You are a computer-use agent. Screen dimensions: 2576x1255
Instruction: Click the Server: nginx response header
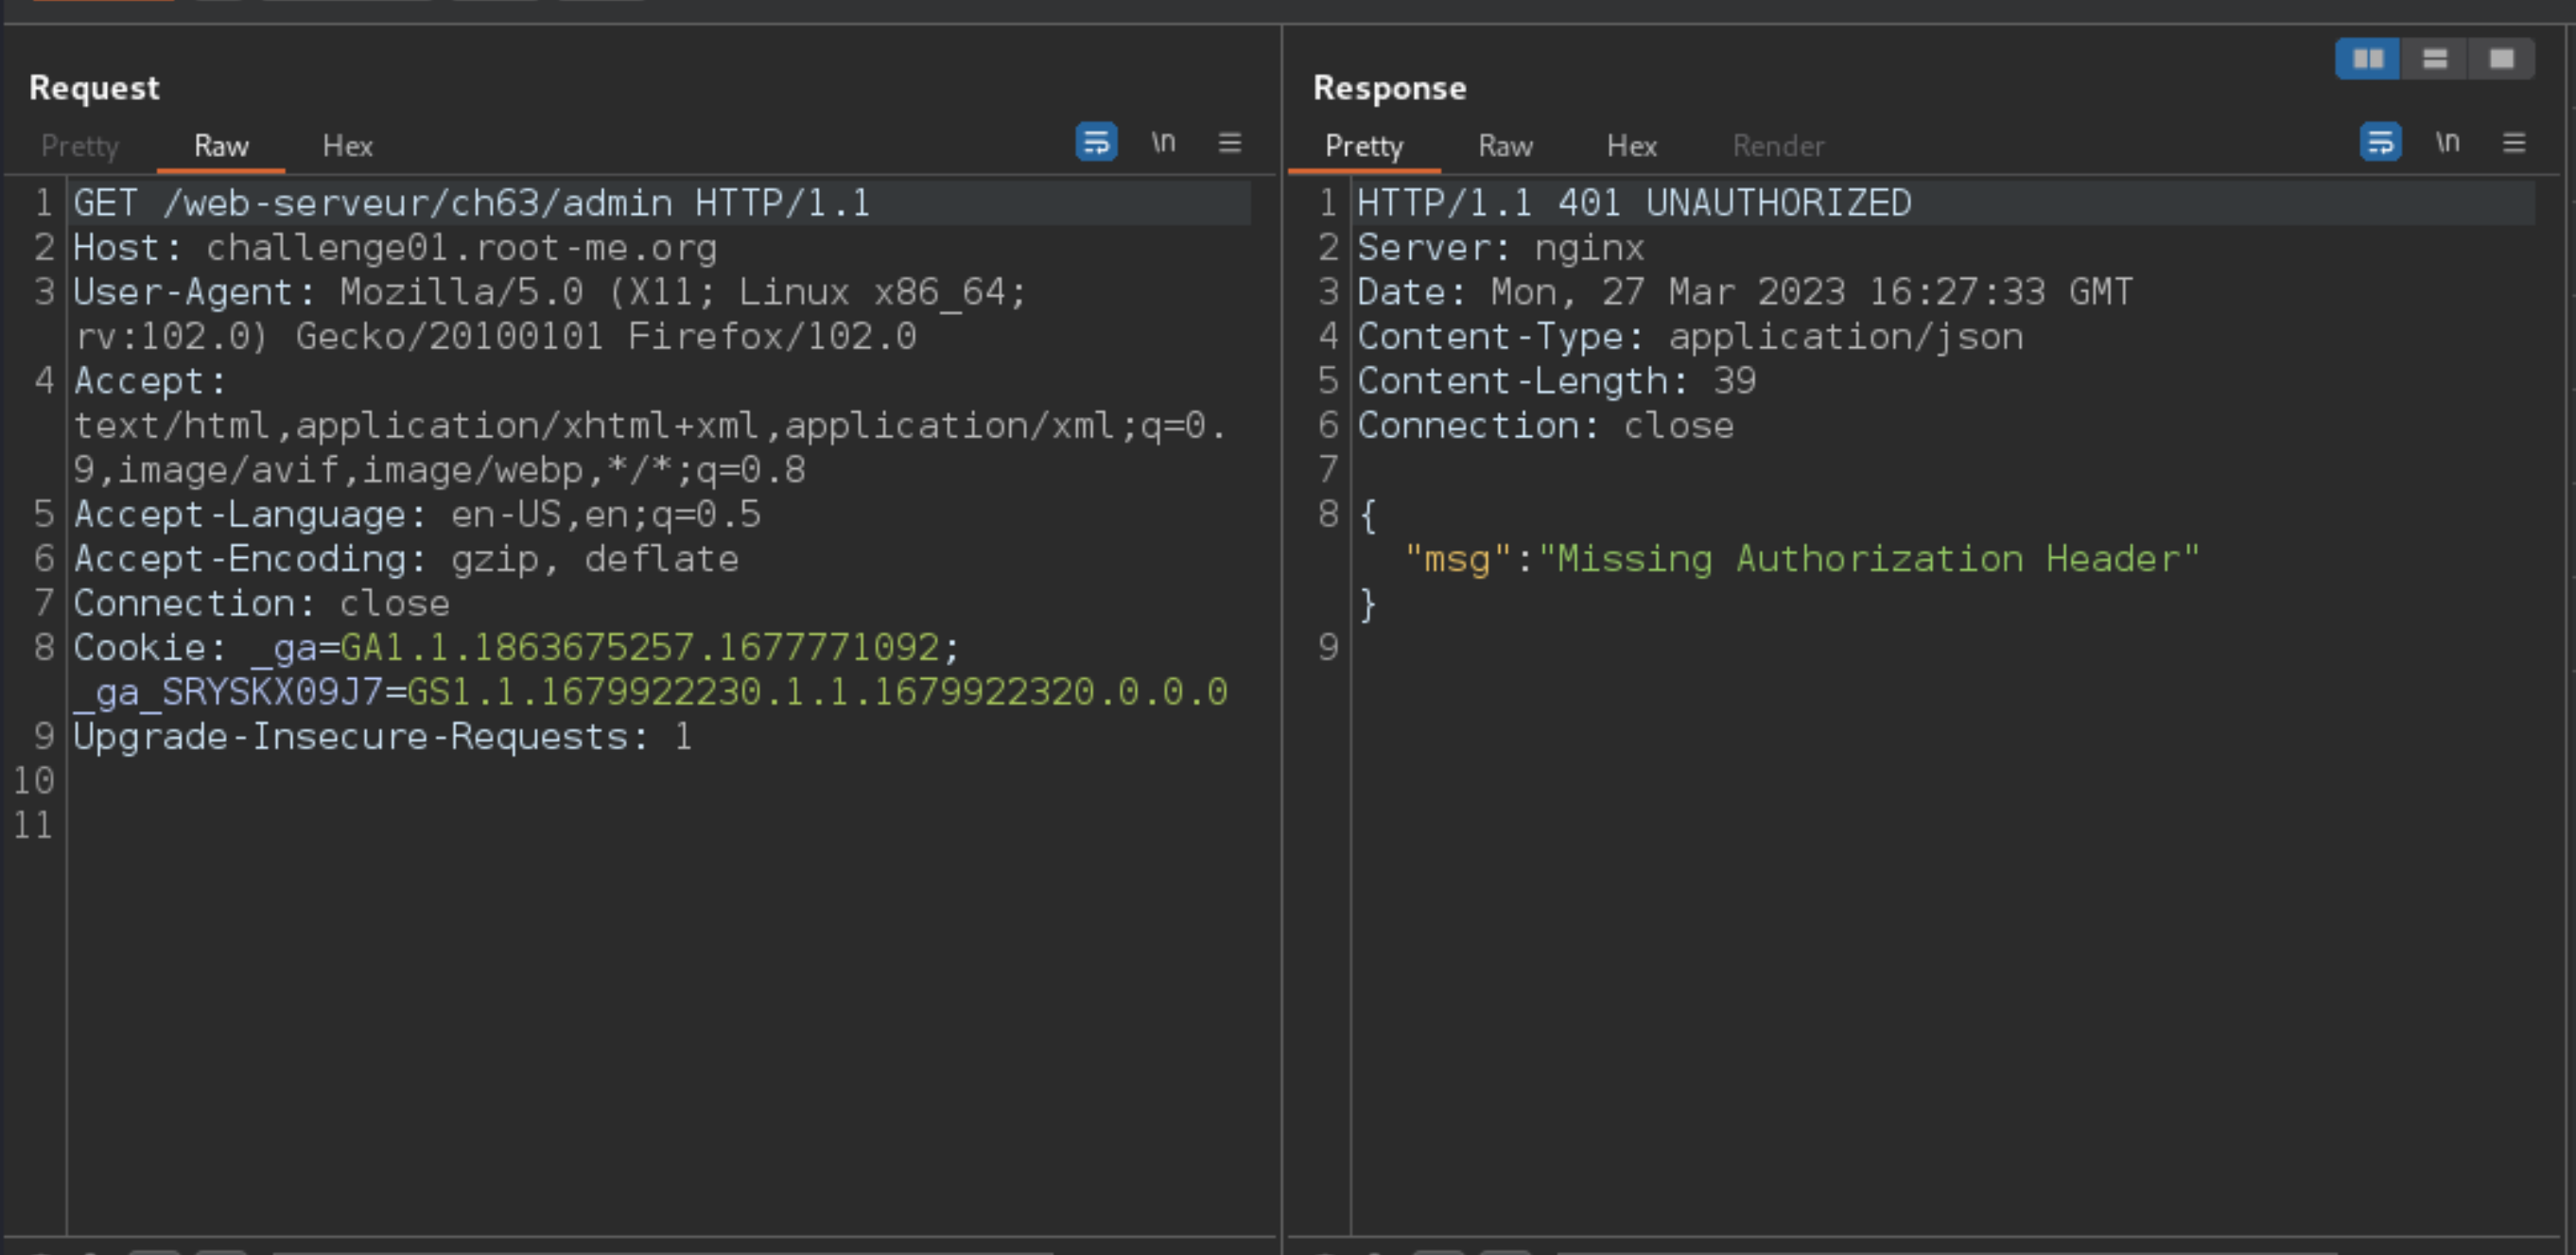tap(1501, 247)
